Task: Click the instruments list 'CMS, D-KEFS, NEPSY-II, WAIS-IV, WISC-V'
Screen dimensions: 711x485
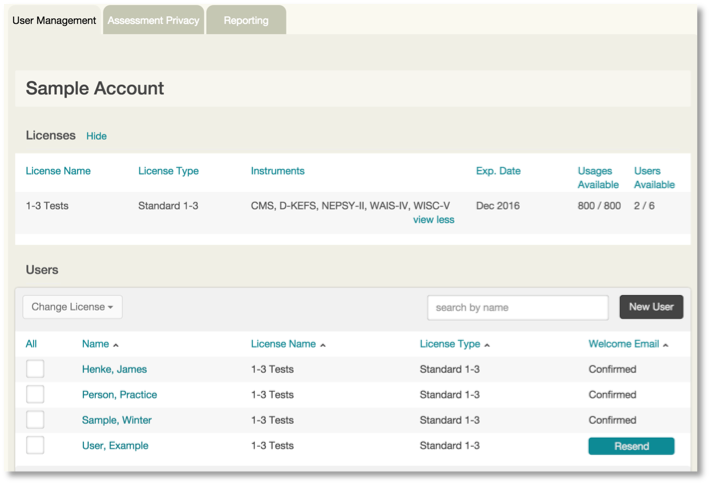Action: click(x=350, y=206)
